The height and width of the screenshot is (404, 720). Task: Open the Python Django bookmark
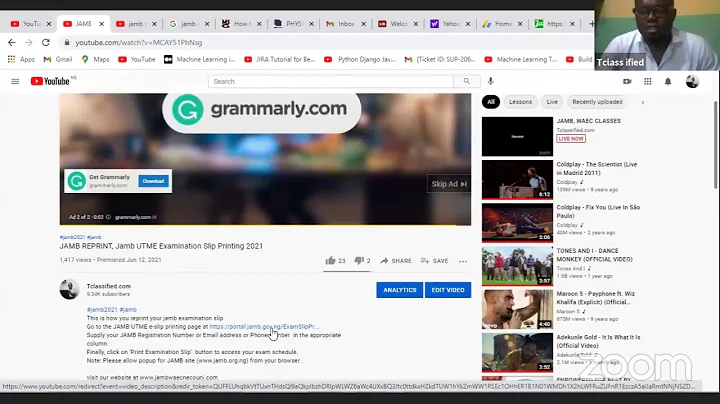tap(360, 59)
